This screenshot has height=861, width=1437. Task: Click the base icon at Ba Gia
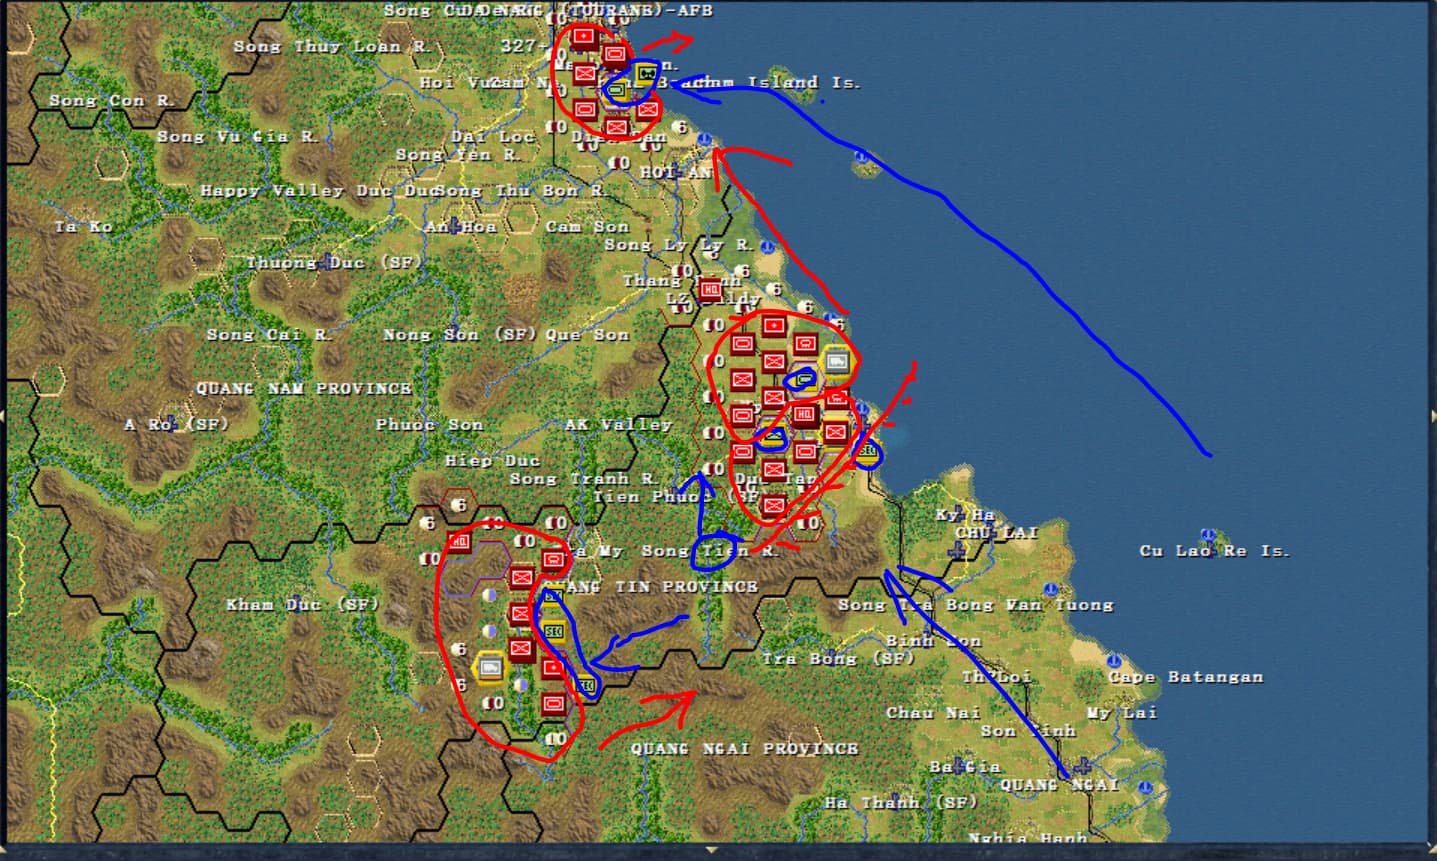click(x=960, y=767)
